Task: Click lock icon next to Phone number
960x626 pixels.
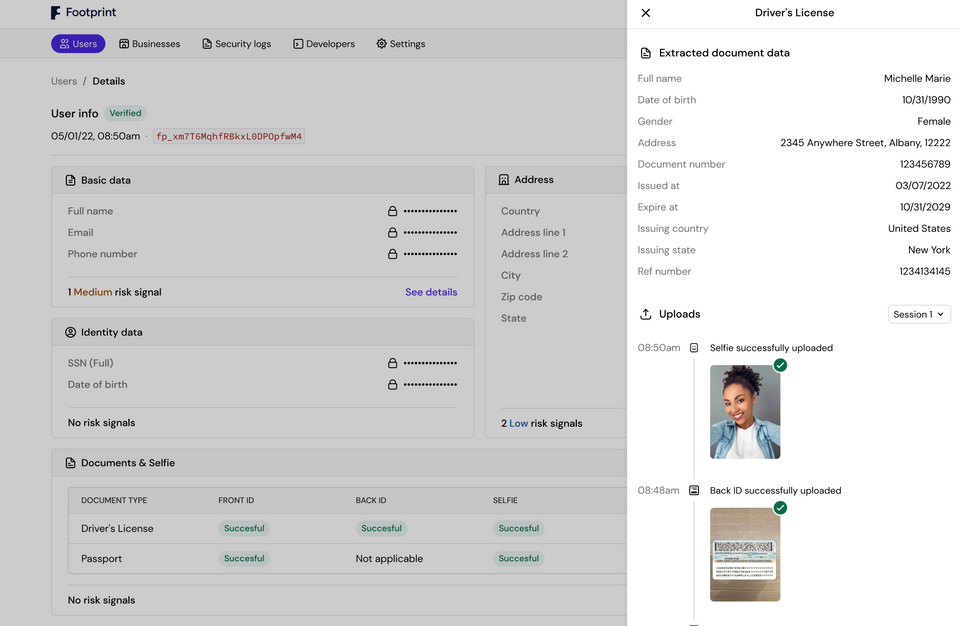Action: 393,254
